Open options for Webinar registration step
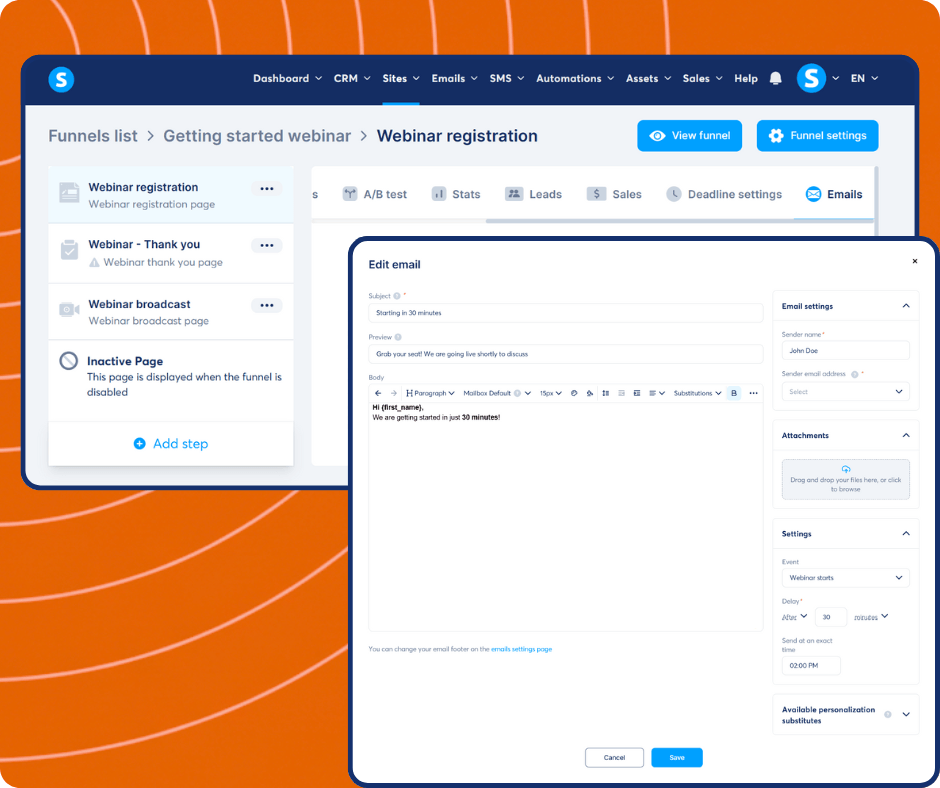 [x=267, y=188]
